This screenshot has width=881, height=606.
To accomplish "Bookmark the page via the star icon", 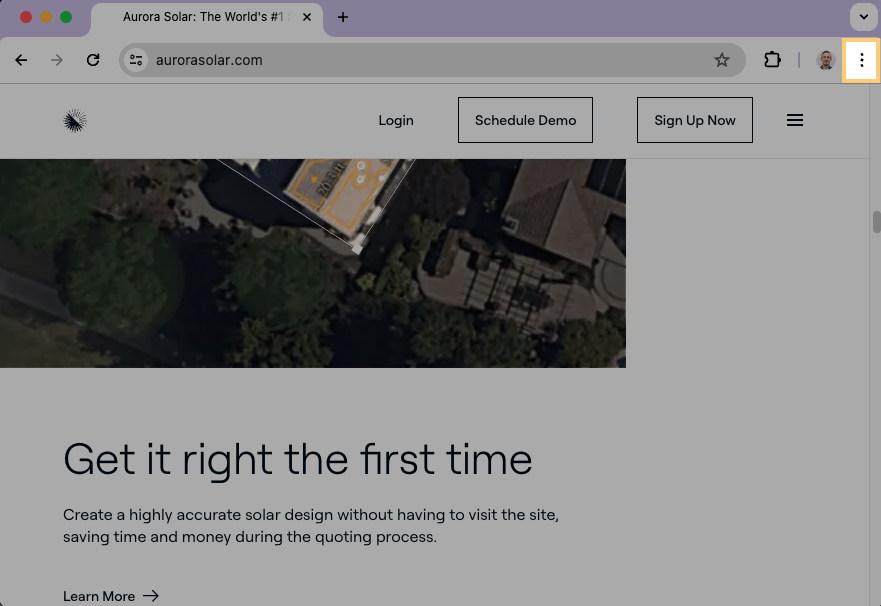I will coord(722,60).
